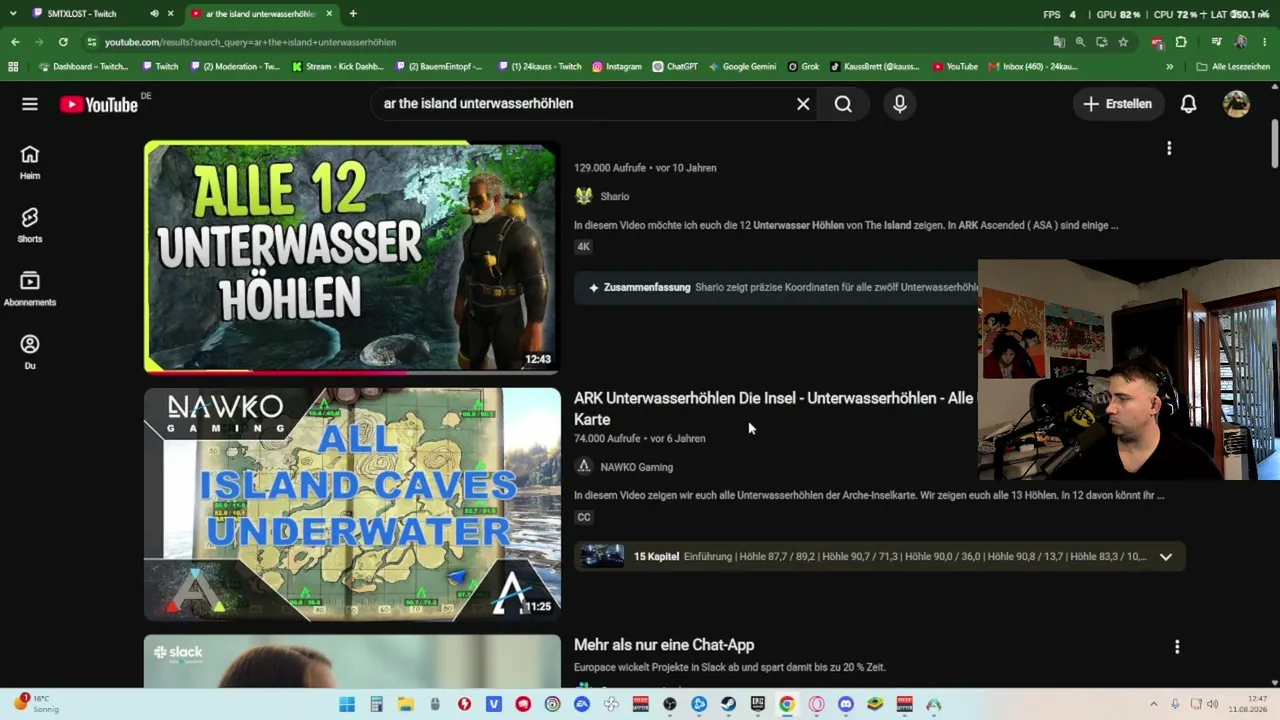1280x720 pixels.
Task: Open a new browser tab
Action: pos(353,14)
